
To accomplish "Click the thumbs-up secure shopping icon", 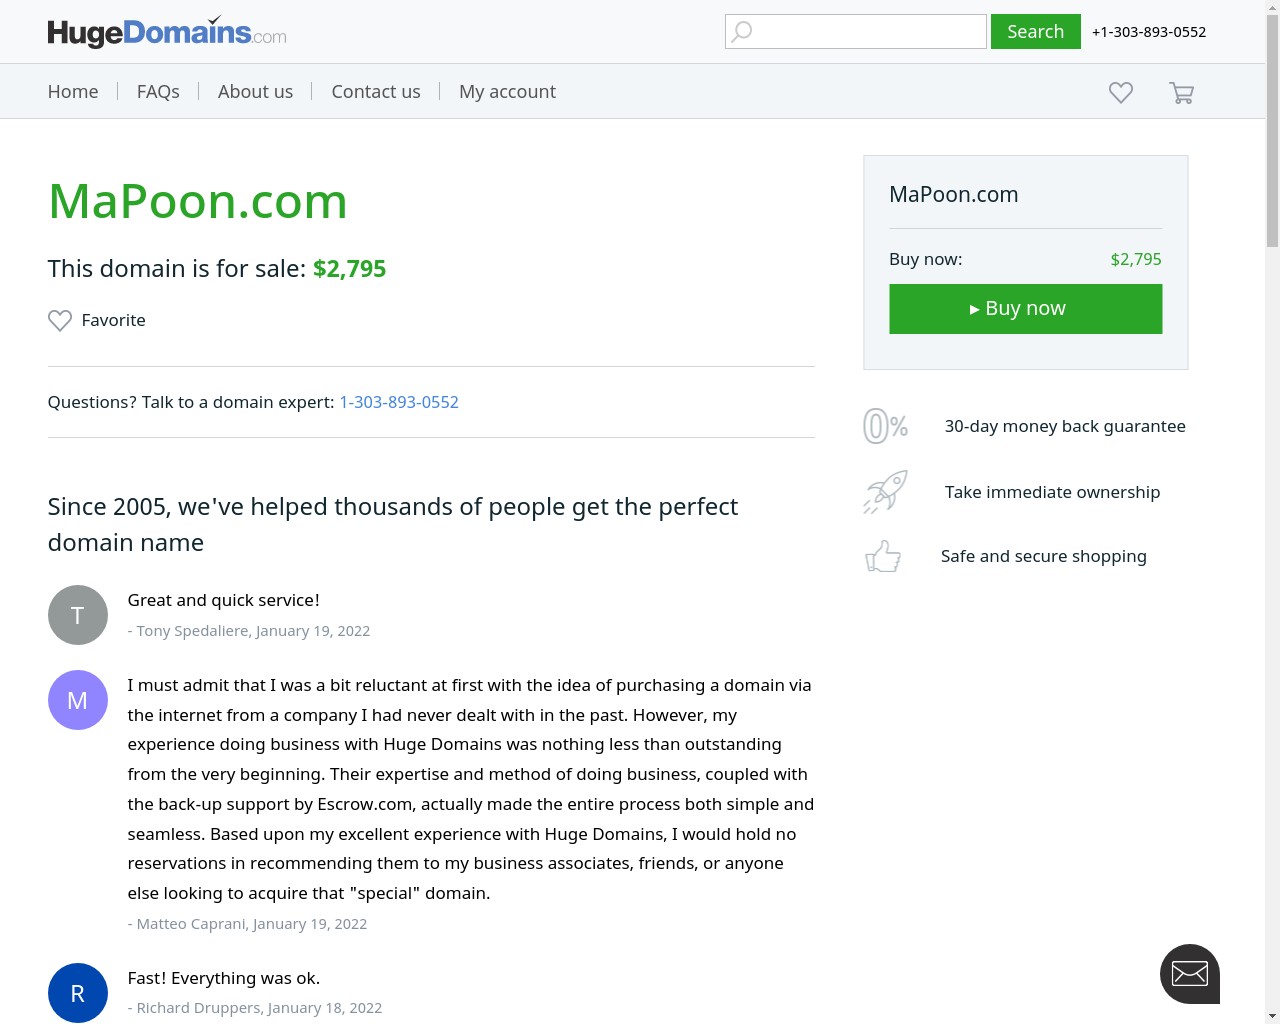I will 883,556.
